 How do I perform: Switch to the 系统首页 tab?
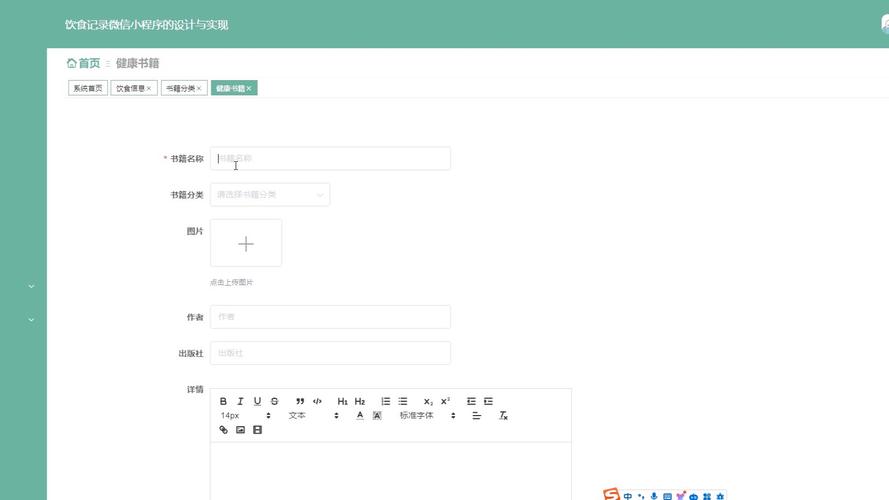coord(87,88)
